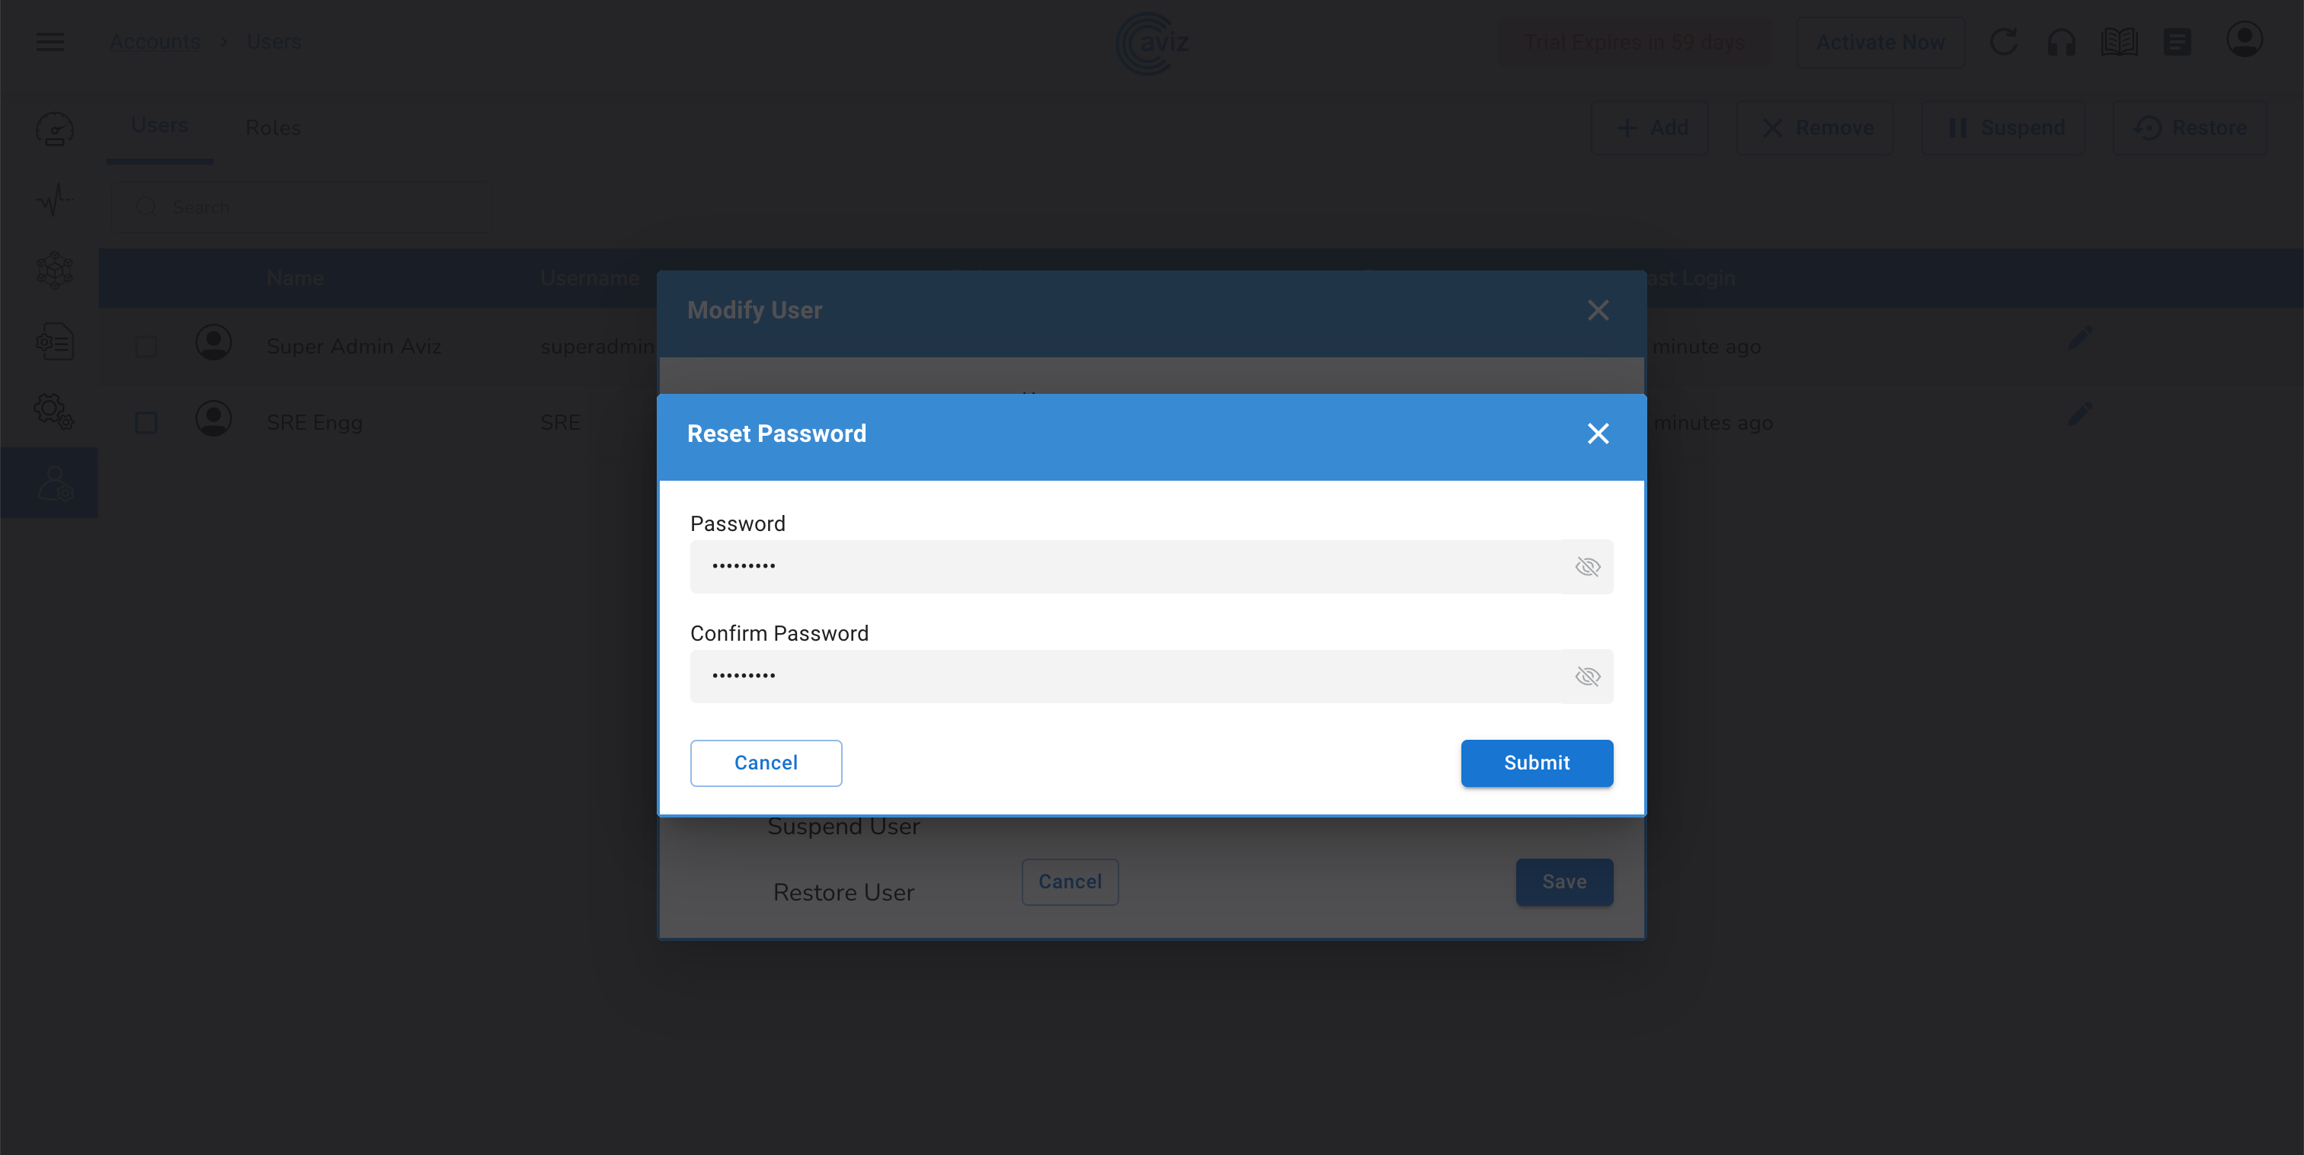Open the documentation book icon
Viewport: 2304px width, 1155px height.
[2119, 42]
